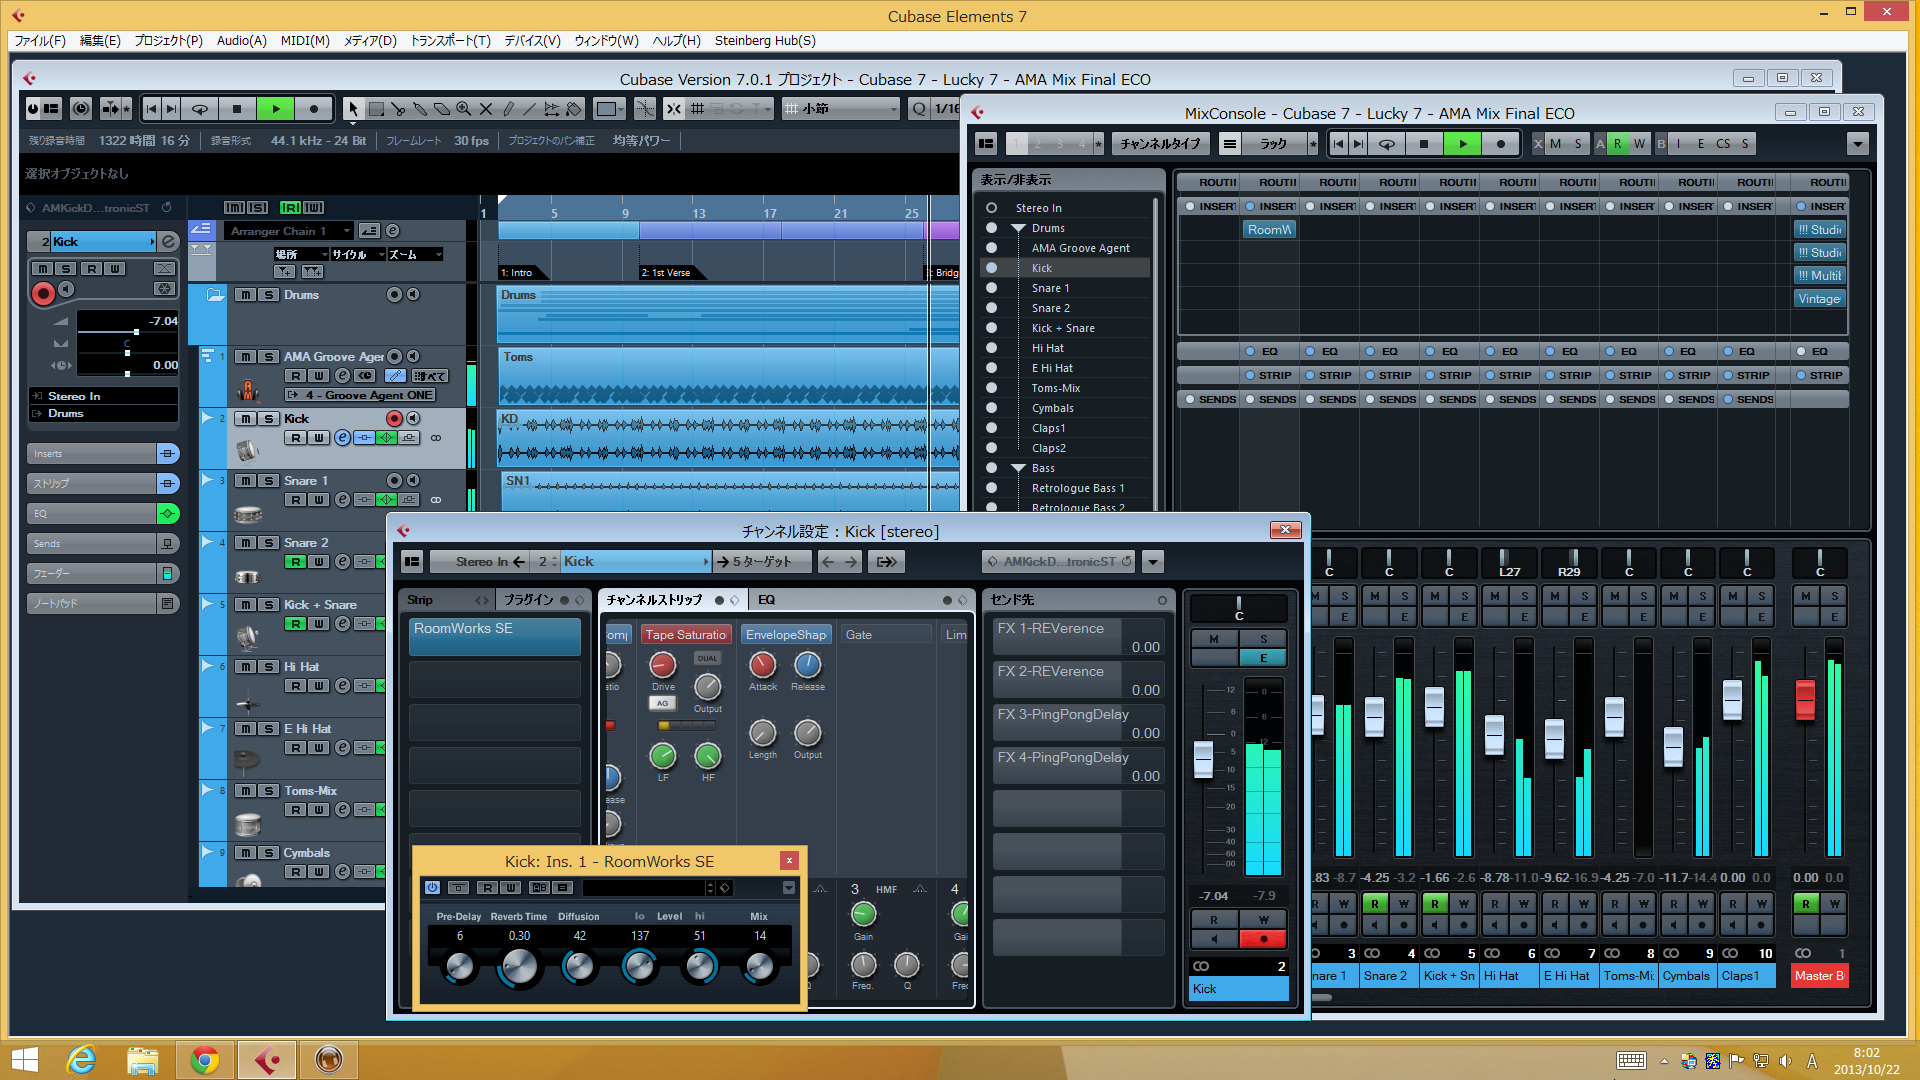Toggle cycle loop in project window transport
This screenshot has height=1080, width=1920.
[200, 108]
